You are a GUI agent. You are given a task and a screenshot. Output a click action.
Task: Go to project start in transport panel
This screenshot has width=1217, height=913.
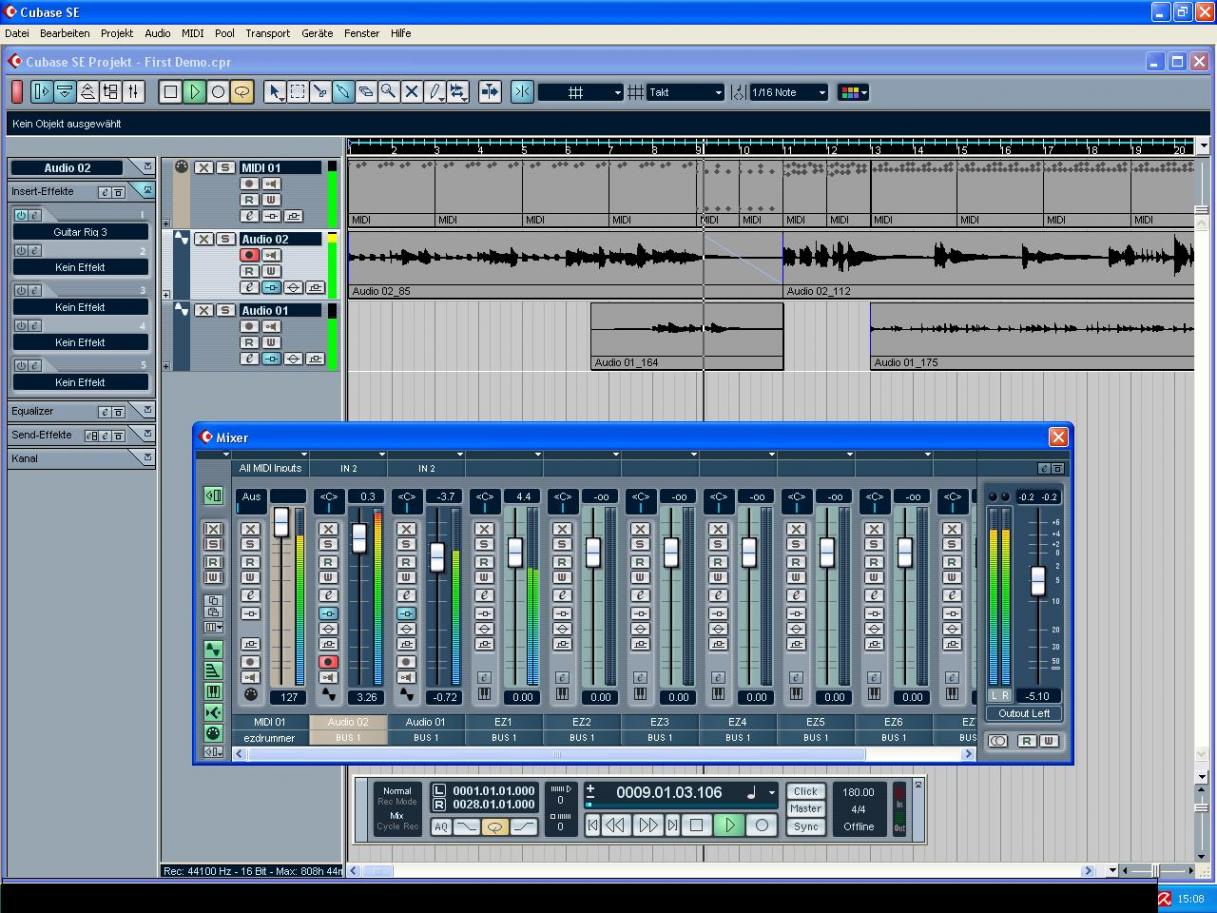click(x=593, y=825)
